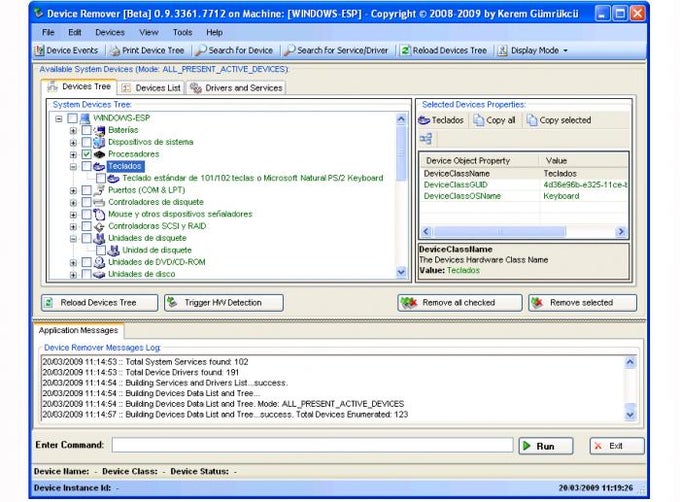680x502 pixels.
Task: Expand the Controladores de disquete node
Action: coord(73,202)
